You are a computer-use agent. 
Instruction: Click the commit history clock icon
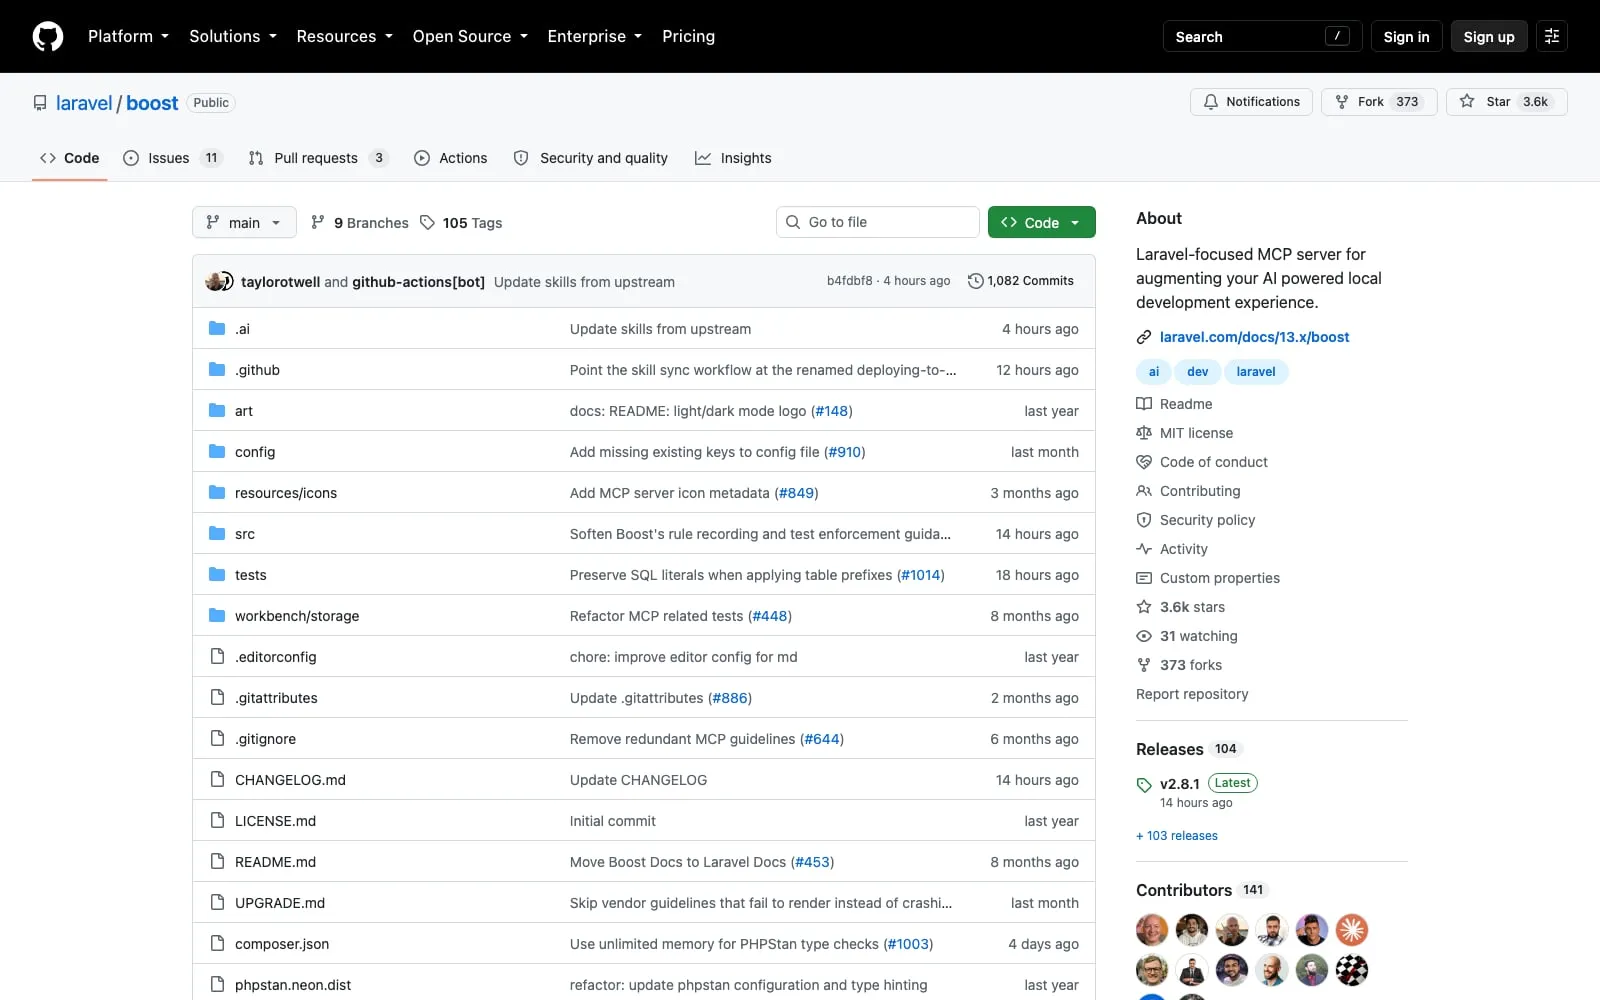[976, 281]
